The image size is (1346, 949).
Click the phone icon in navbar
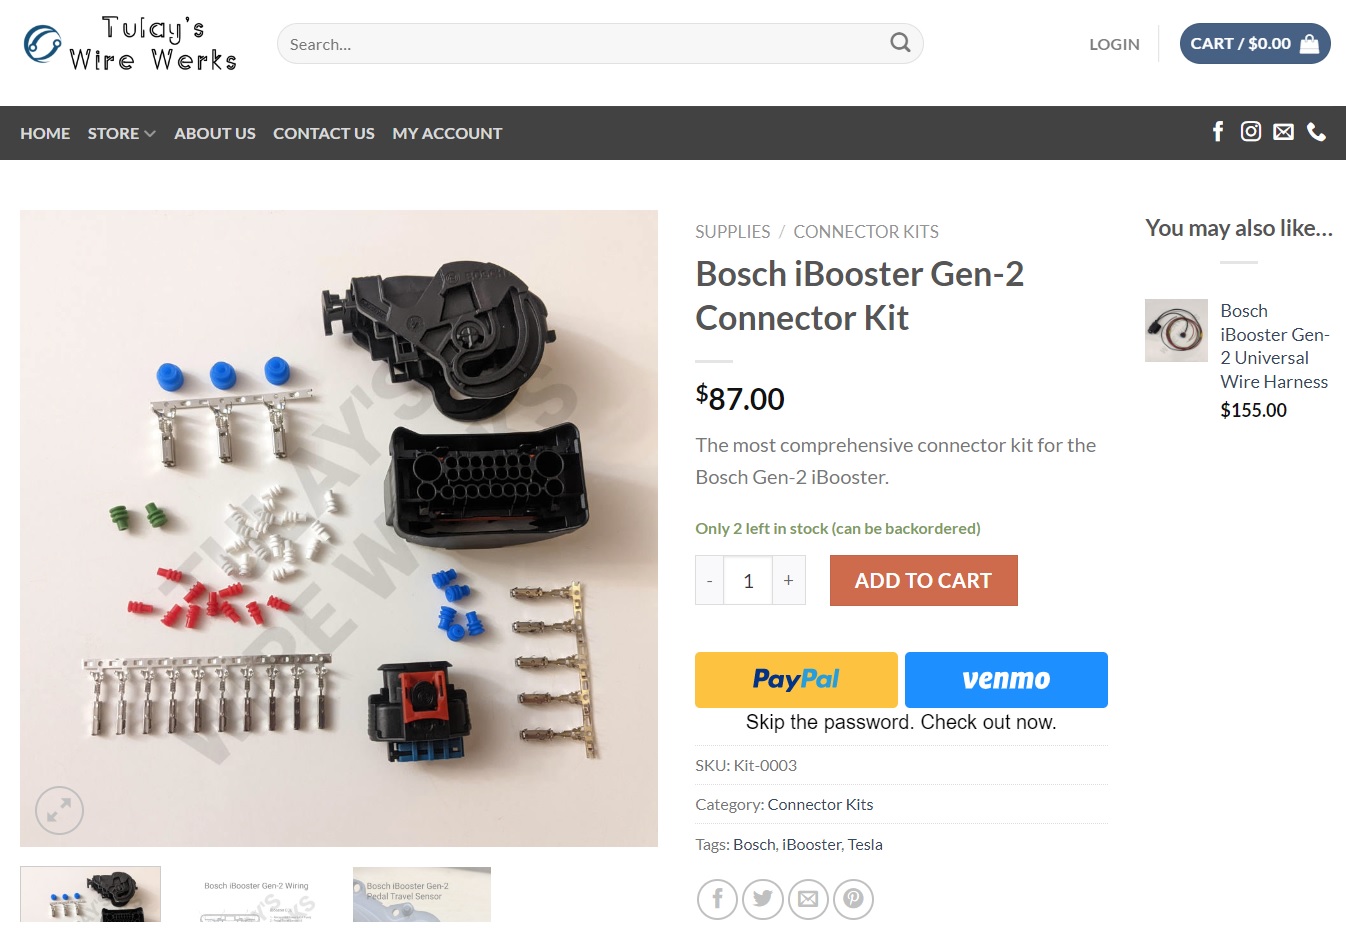1317,132
